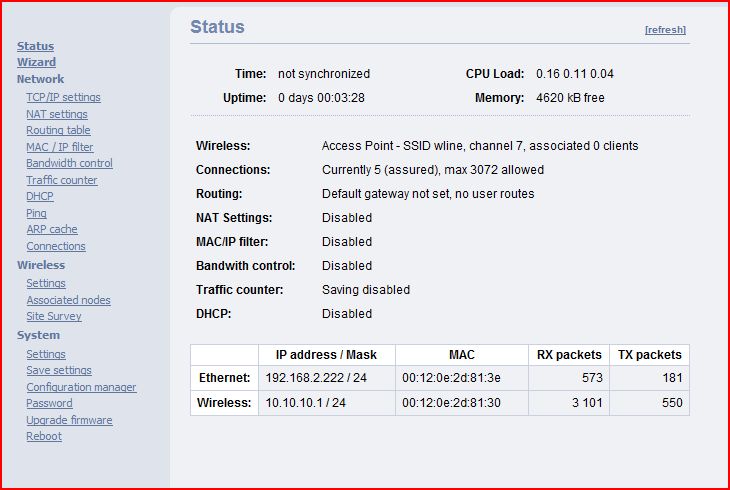Screen dimensions: 730x490
Task: View the Routing table
Action: tap(58, 130)
